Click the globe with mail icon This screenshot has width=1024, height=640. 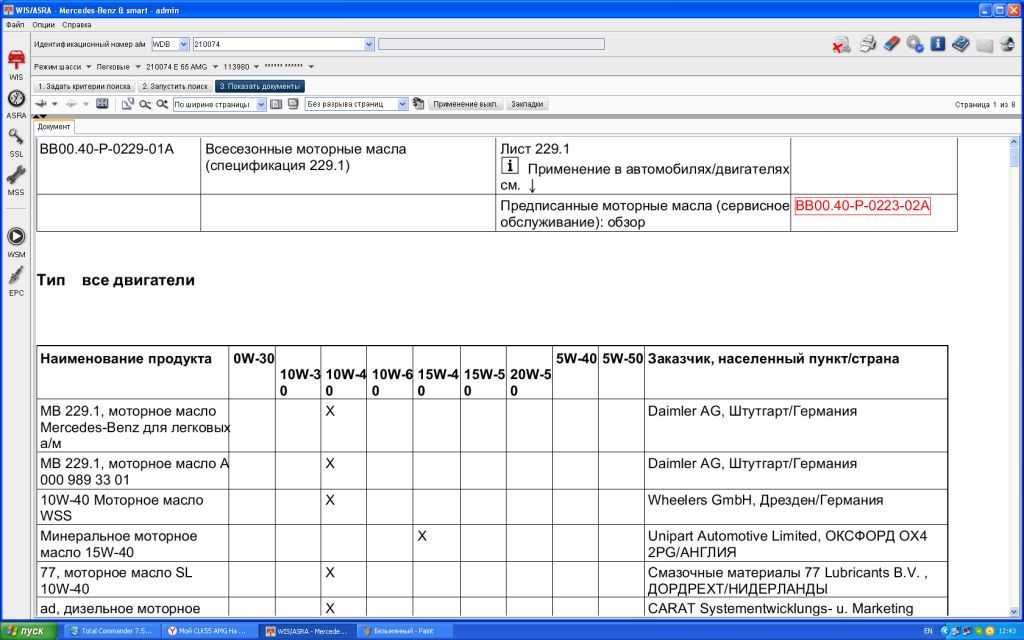pos(1008,44)
